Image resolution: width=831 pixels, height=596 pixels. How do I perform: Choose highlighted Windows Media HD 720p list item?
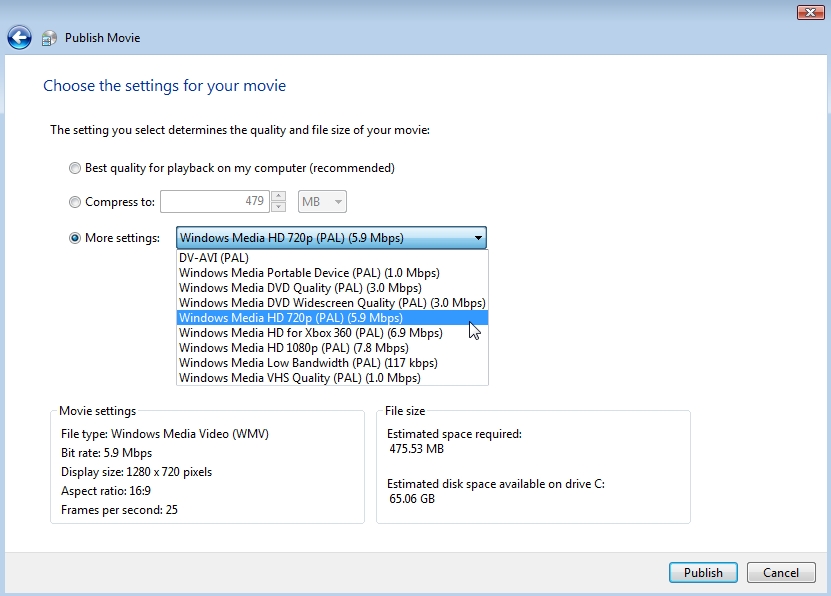[332, 318]
